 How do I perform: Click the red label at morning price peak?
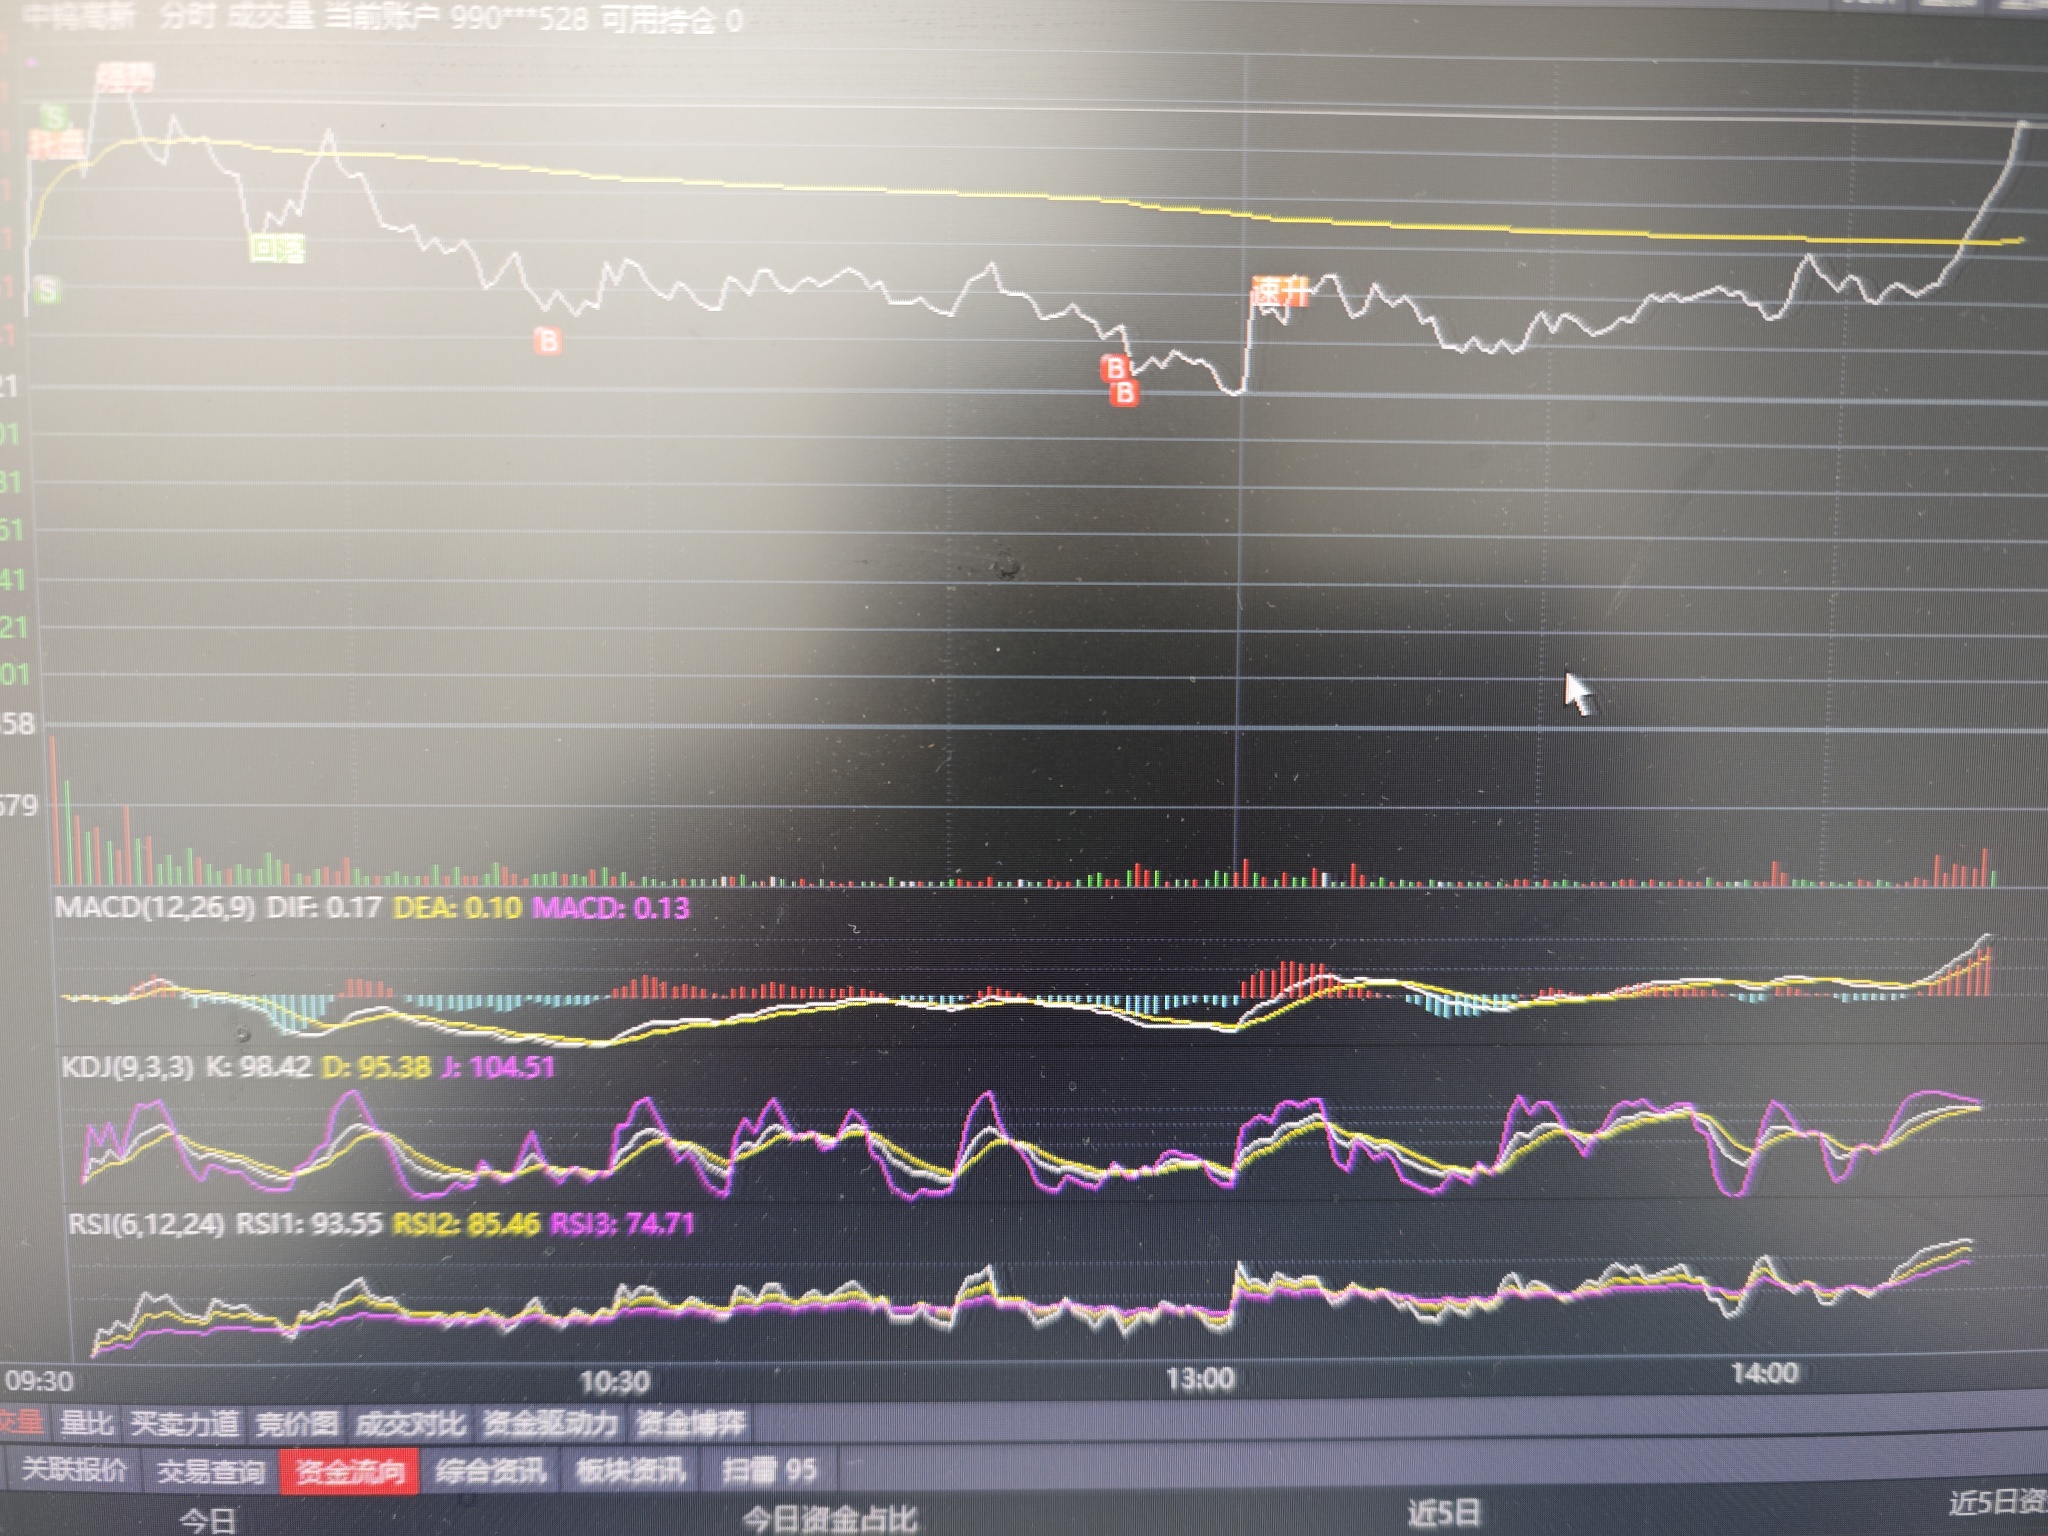124,77
